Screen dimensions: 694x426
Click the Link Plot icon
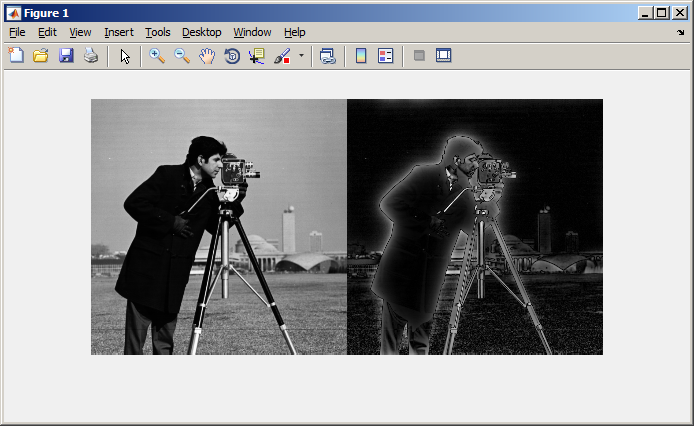[x=327, y=56]
